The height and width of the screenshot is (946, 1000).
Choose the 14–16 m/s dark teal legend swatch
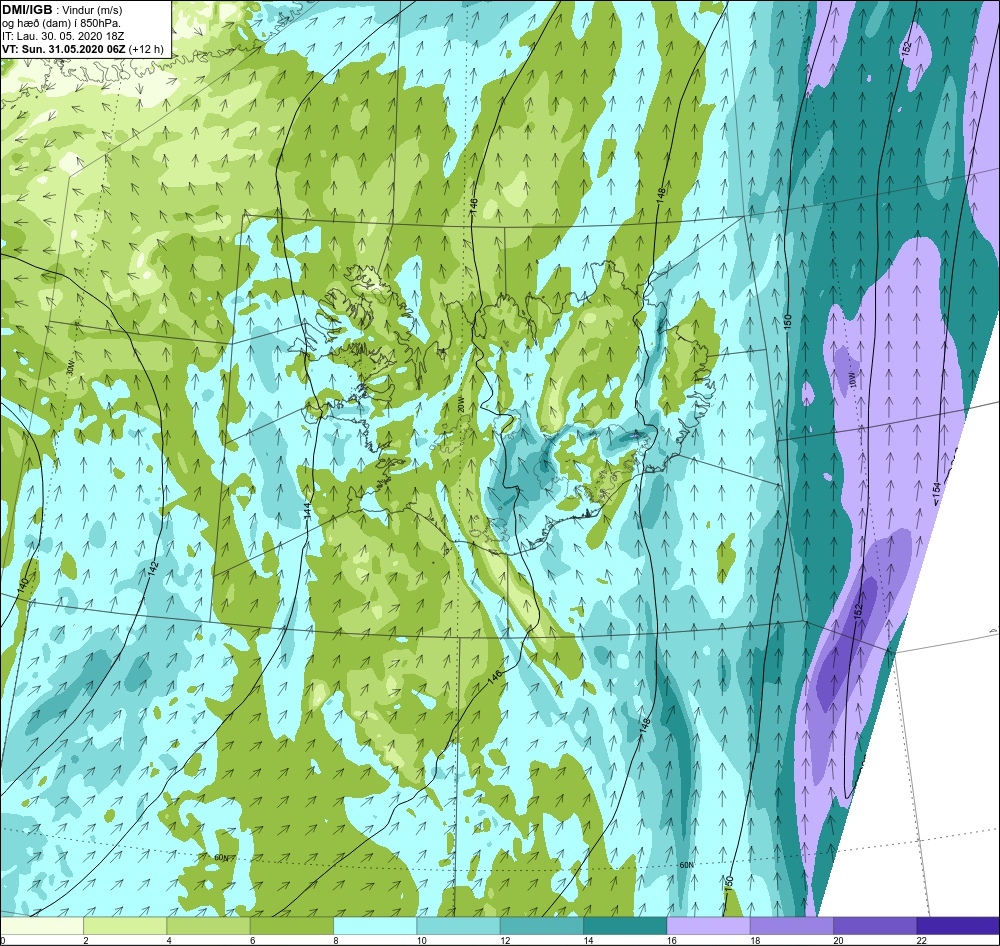coord(625,925)
